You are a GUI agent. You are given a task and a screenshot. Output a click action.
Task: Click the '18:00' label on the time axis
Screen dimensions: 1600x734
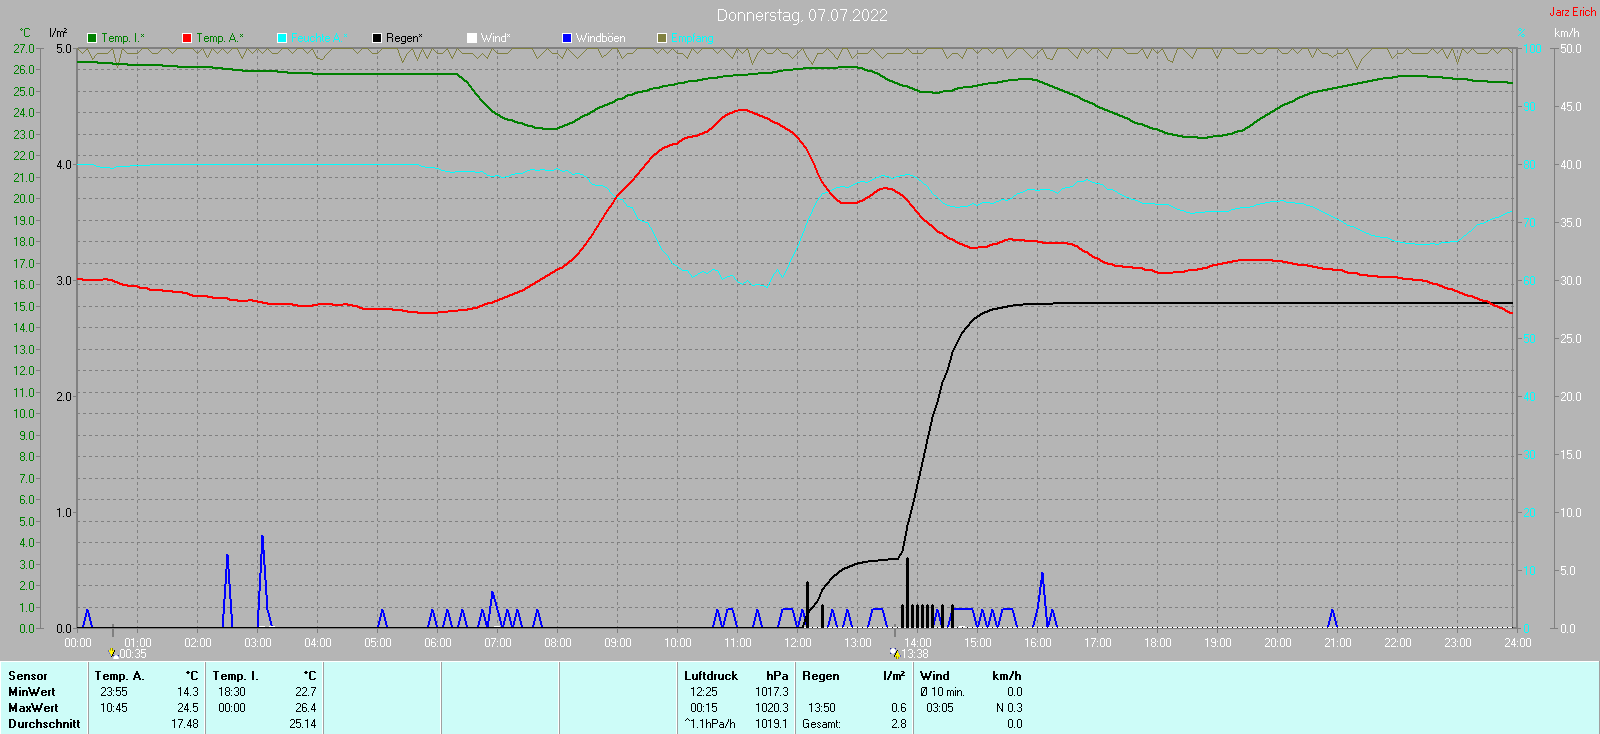tap(1158, 643)
